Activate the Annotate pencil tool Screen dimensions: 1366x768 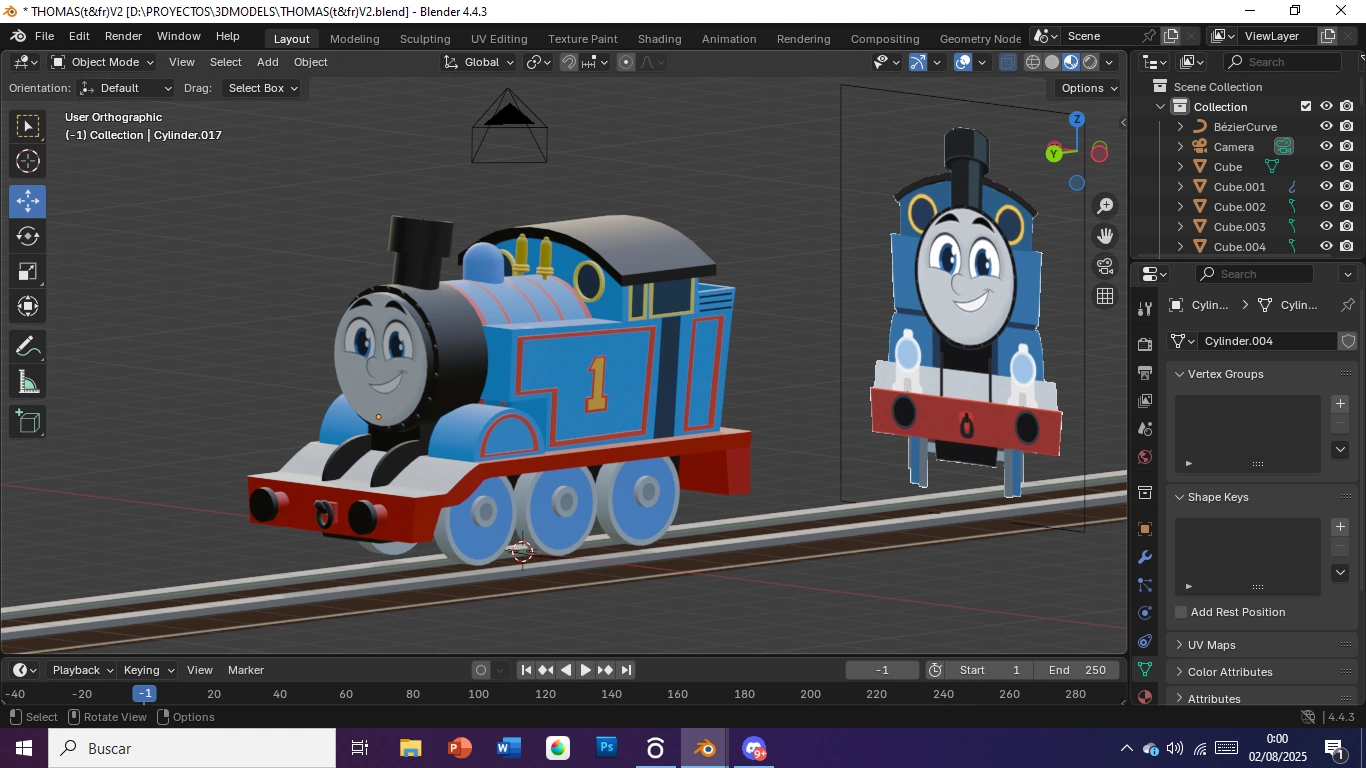[x=28, y=347]
